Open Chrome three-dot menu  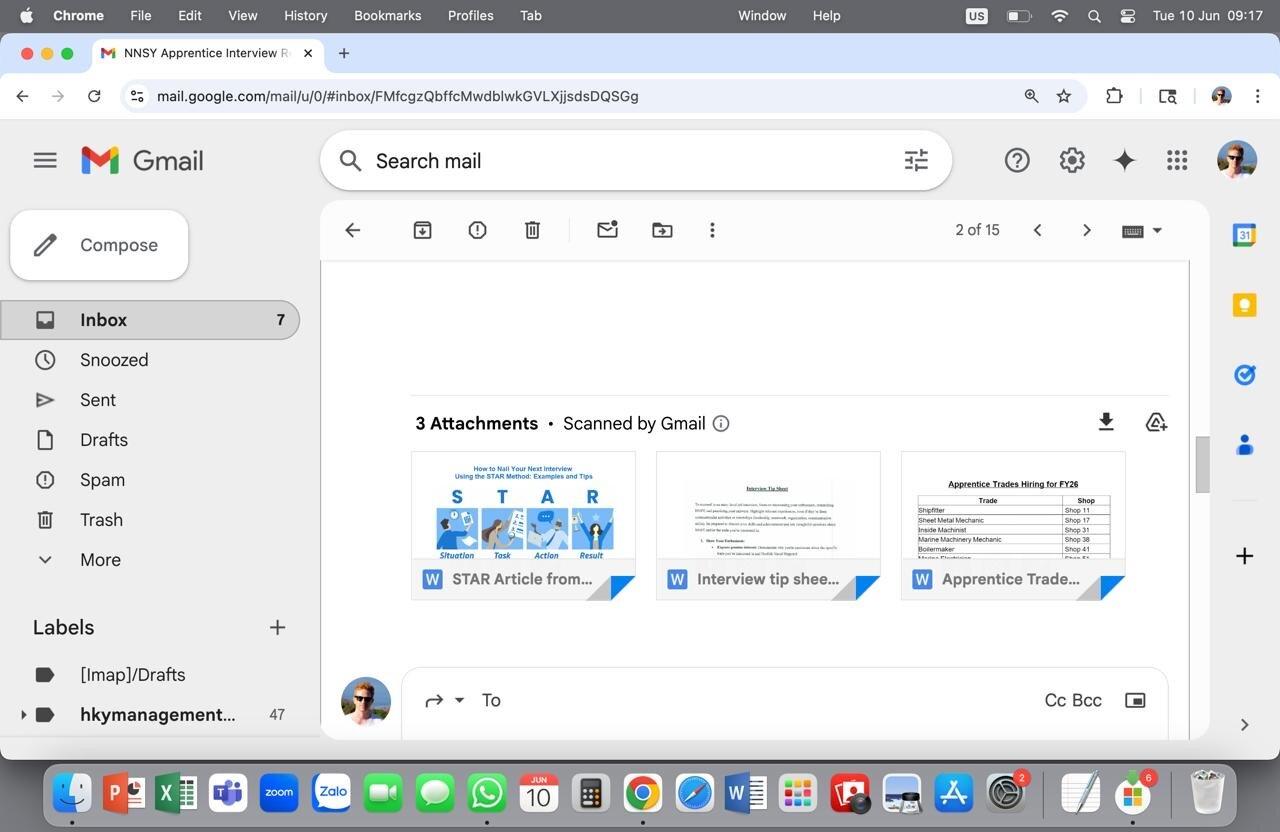click(1256, 96)
